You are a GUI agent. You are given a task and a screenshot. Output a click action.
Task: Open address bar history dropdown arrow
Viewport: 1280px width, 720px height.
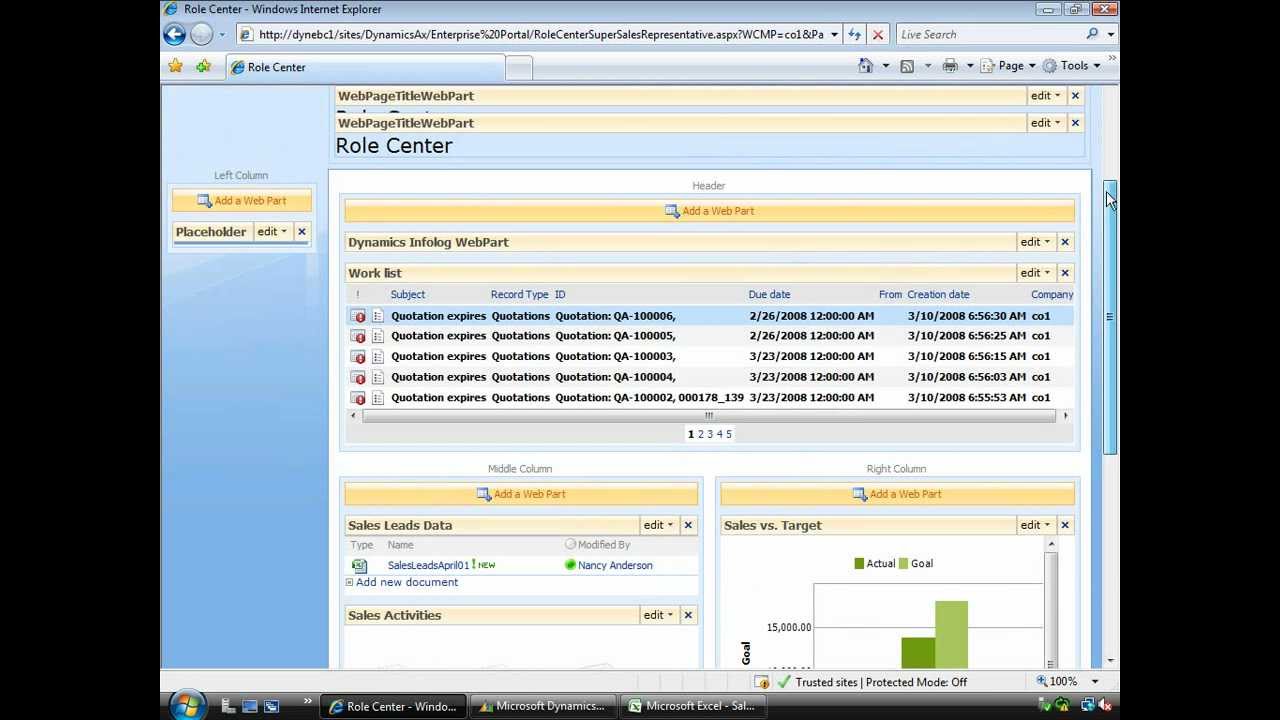[834, 34]
